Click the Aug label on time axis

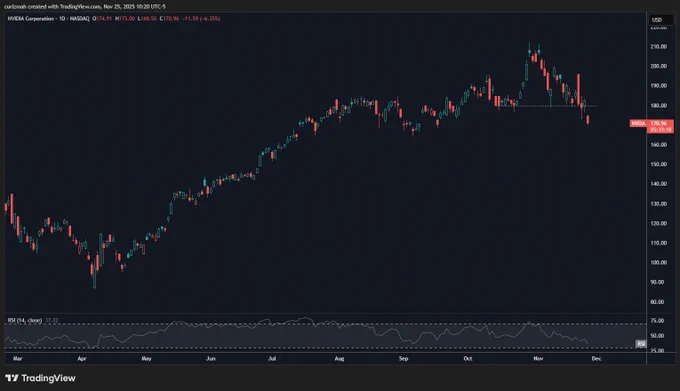coord(339,358)
